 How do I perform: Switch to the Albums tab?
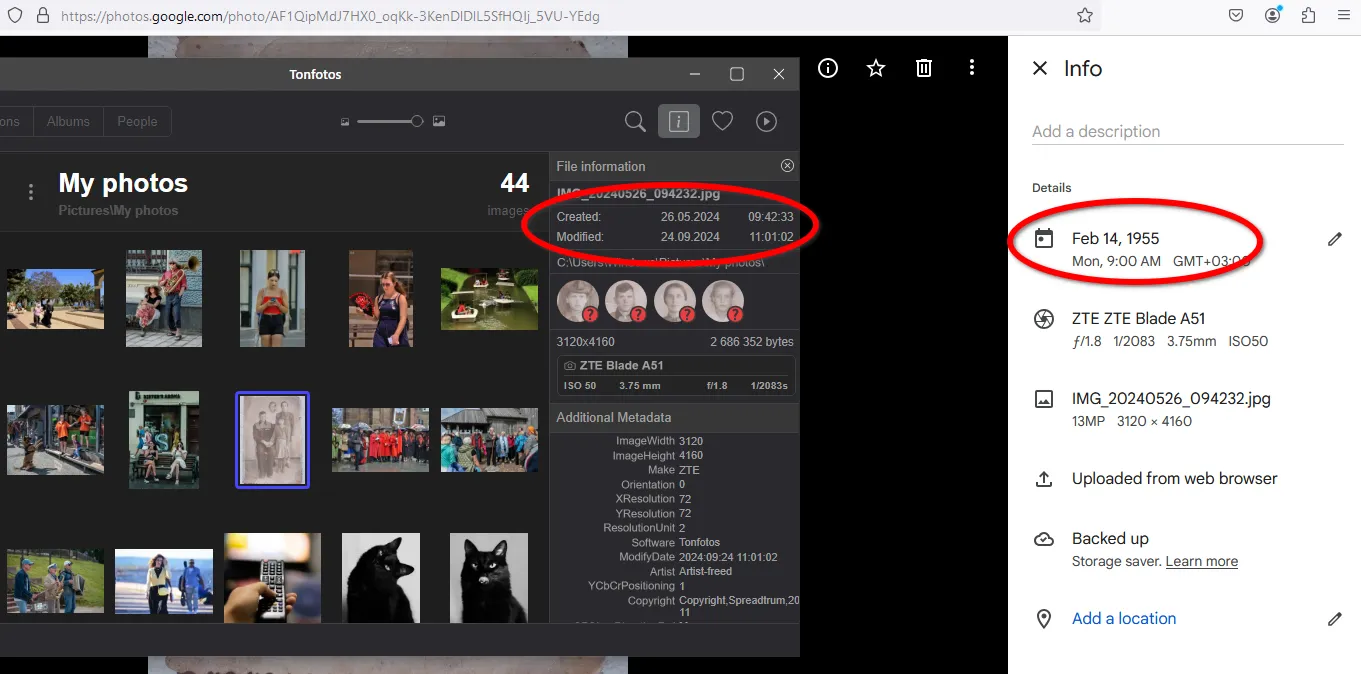(67, 121)
